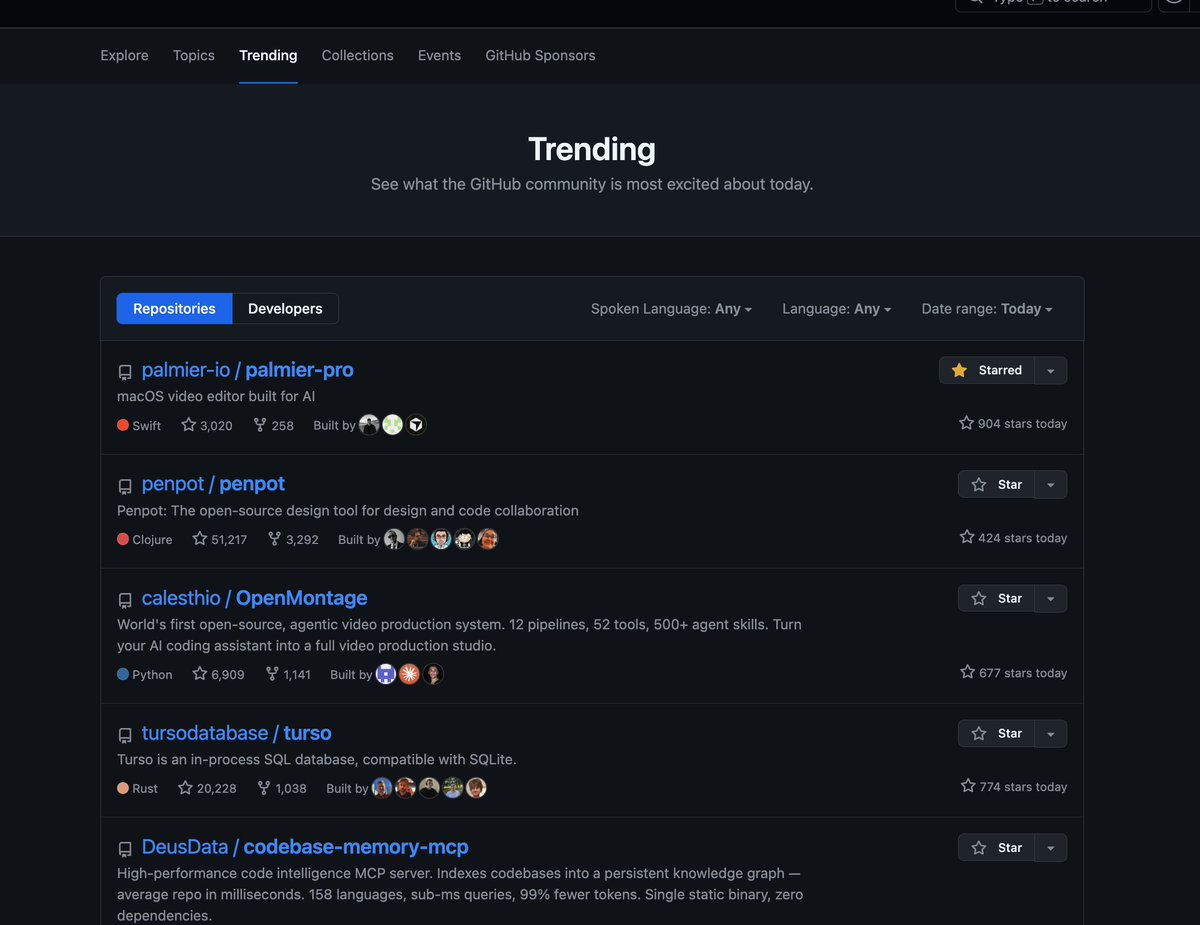The width and height of the screenshot is (1200, 925).
Task: Click the repo icon beside palmier-pro
Action: coord(125,372)
